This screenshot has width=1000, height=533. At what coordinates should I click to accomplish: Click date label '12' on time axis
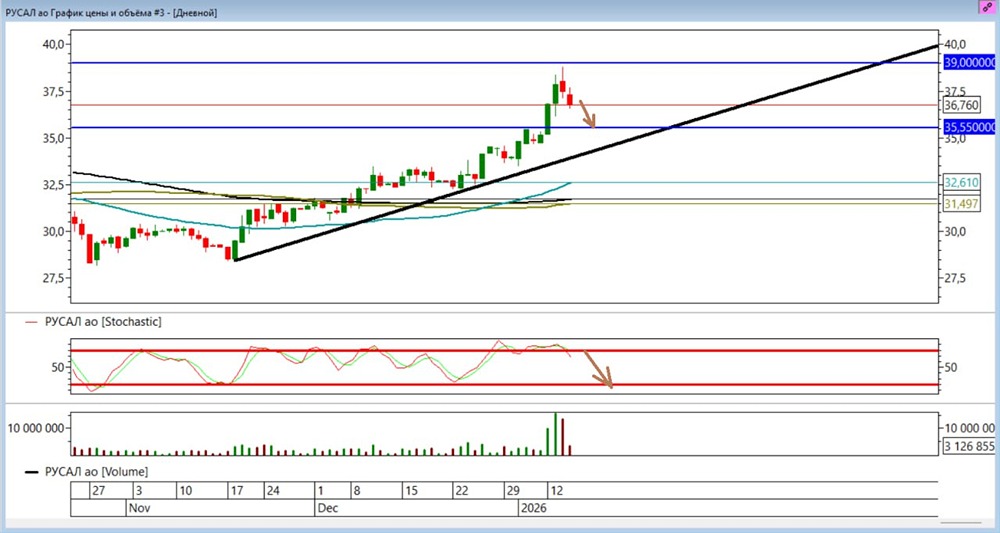pyautogui.click(x=556, y=491)
